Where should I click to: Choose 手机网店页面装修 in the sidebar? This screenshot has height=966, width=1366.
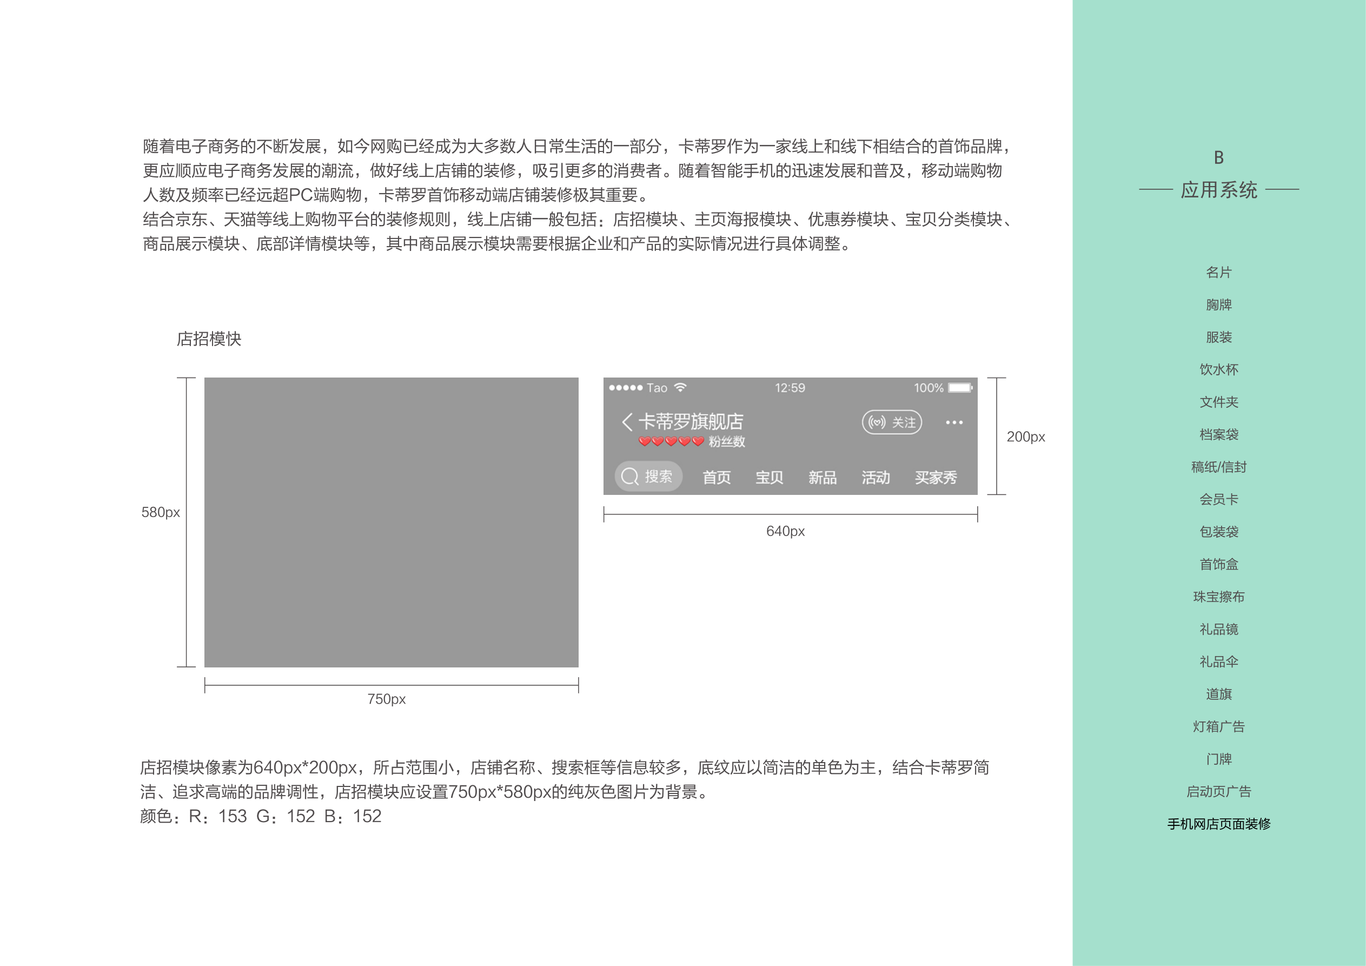(x=1219, y=824)
